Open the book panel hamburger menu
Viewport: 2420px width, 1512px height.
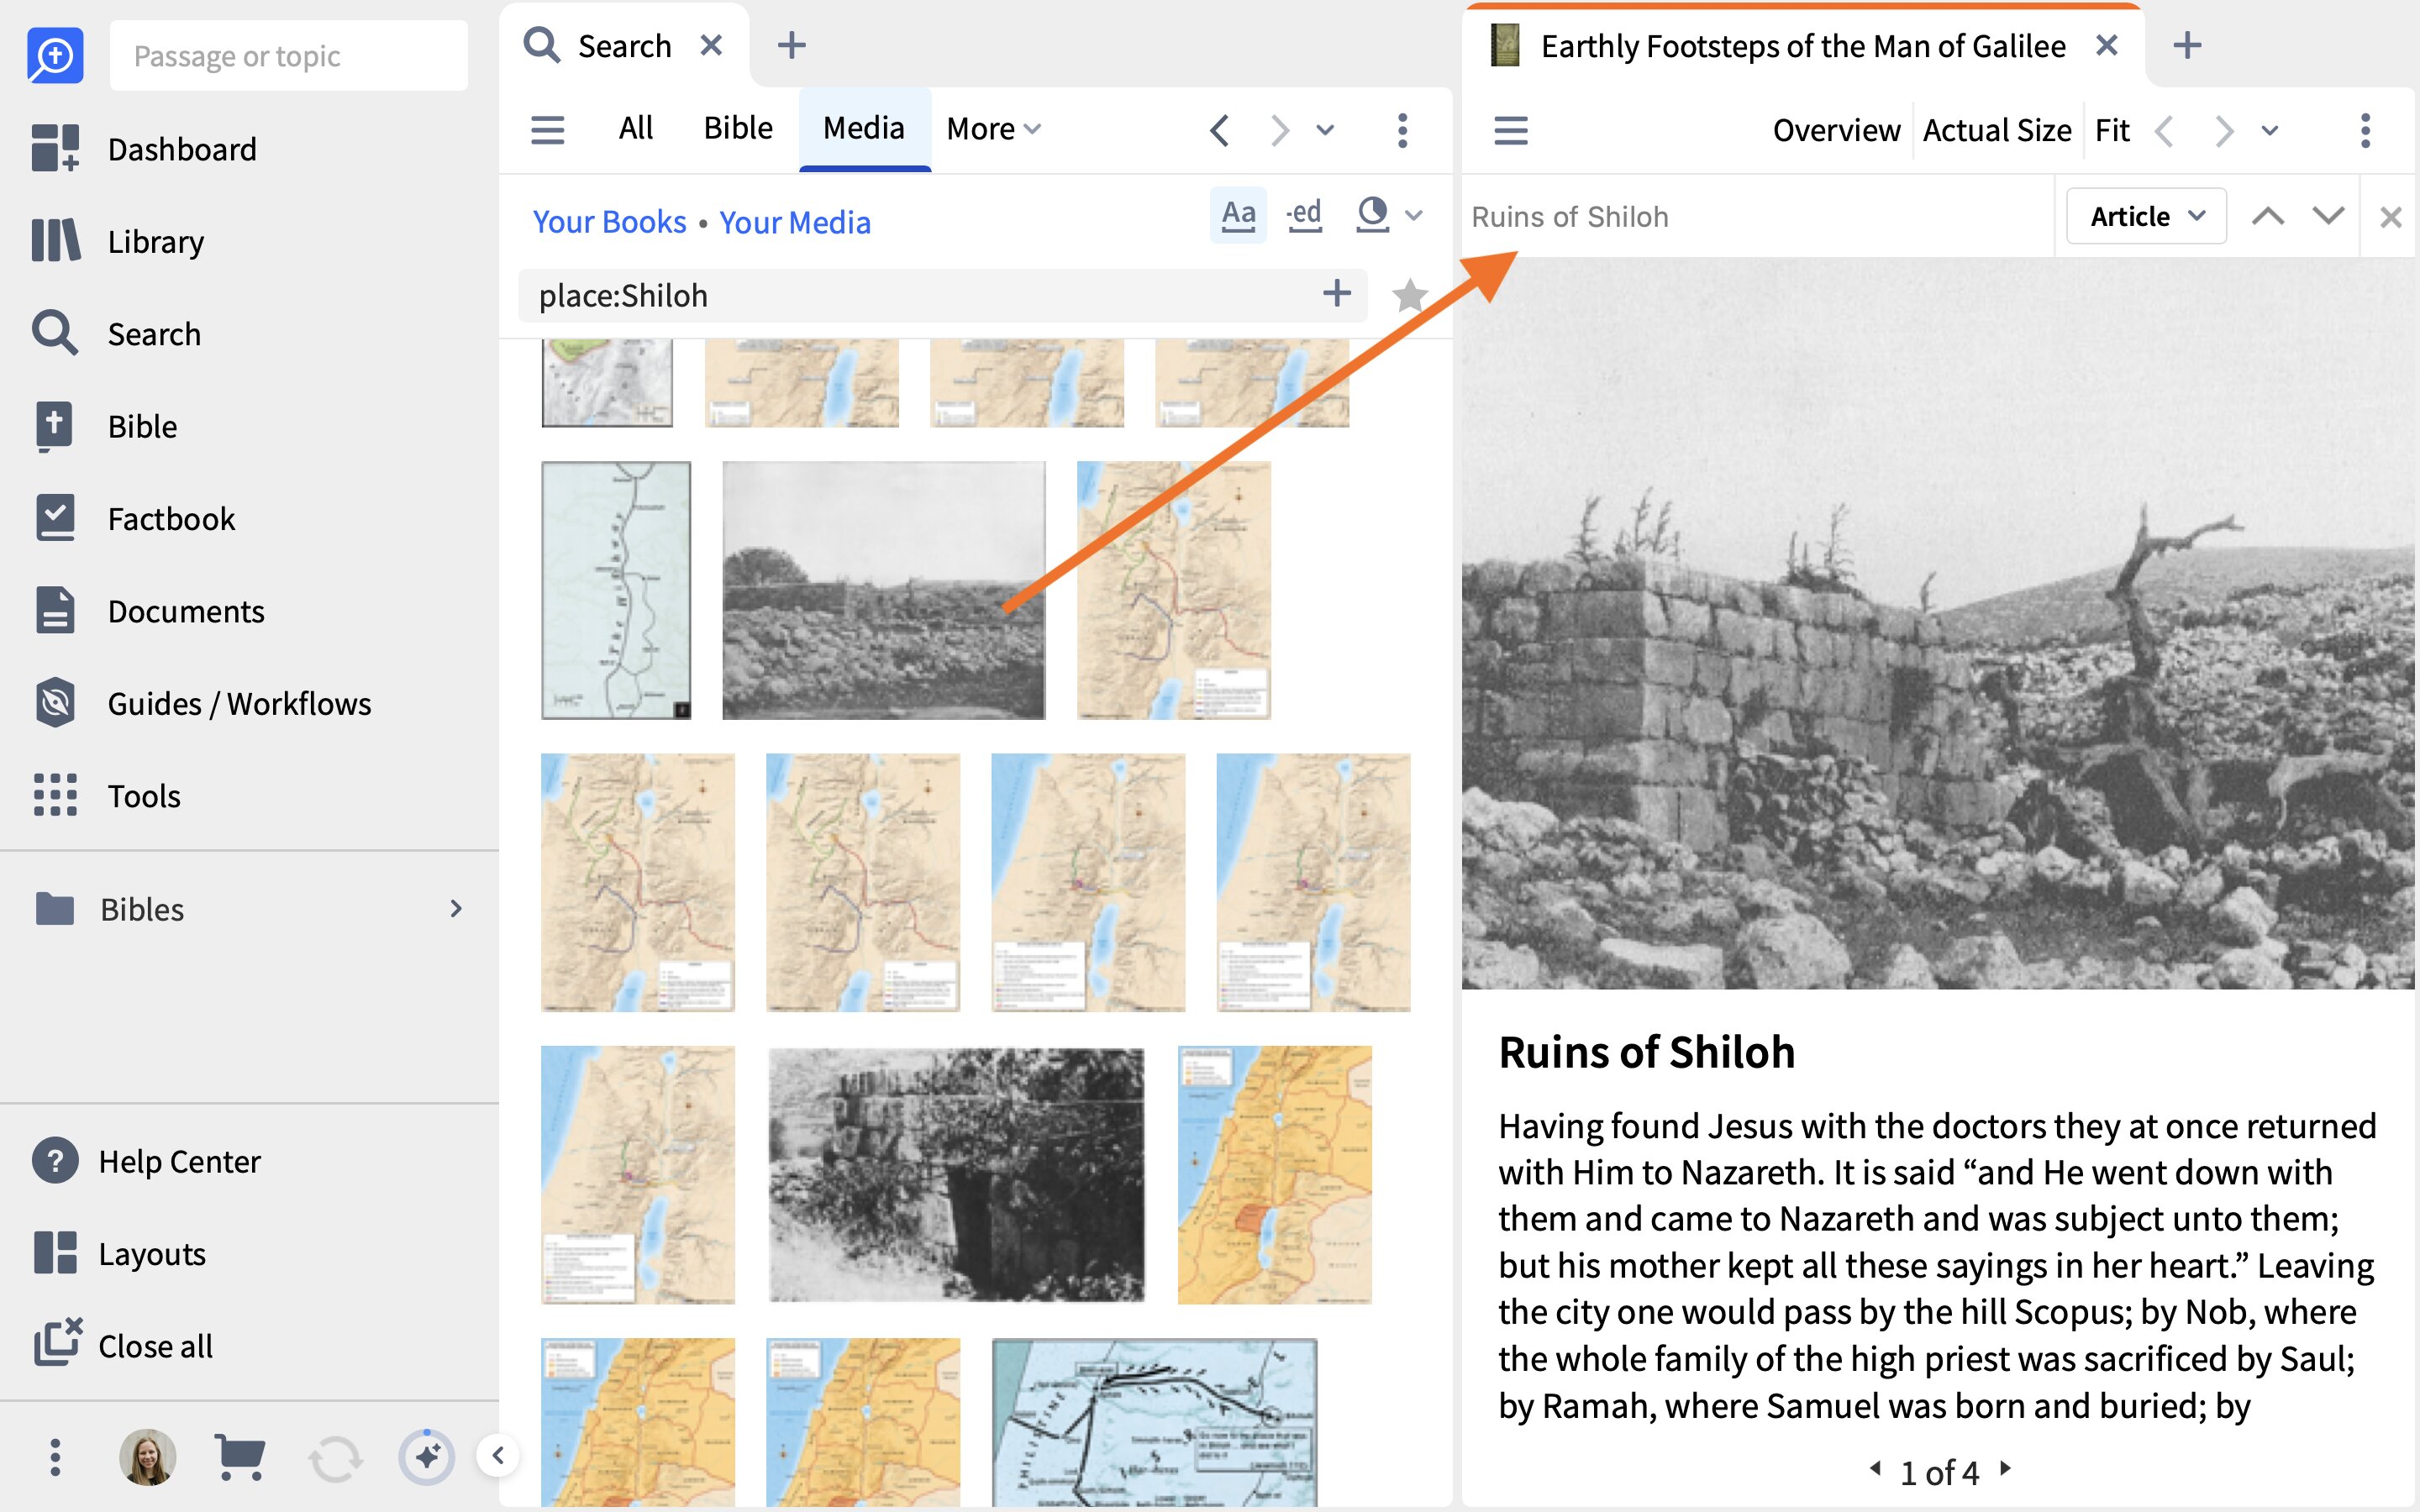[1510, 130]
